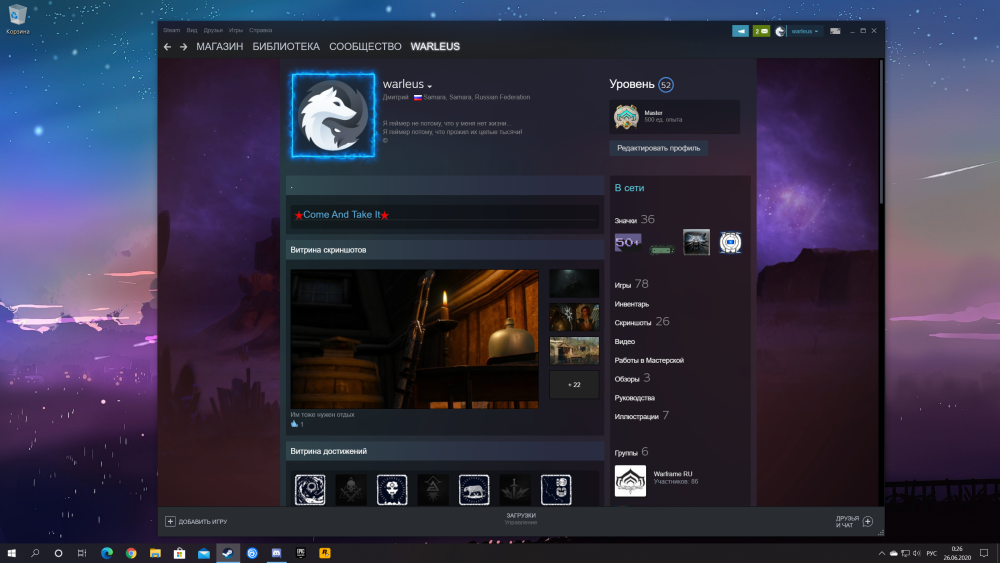
Task: Open the village screenshot thumbnail
Action: 574,351
